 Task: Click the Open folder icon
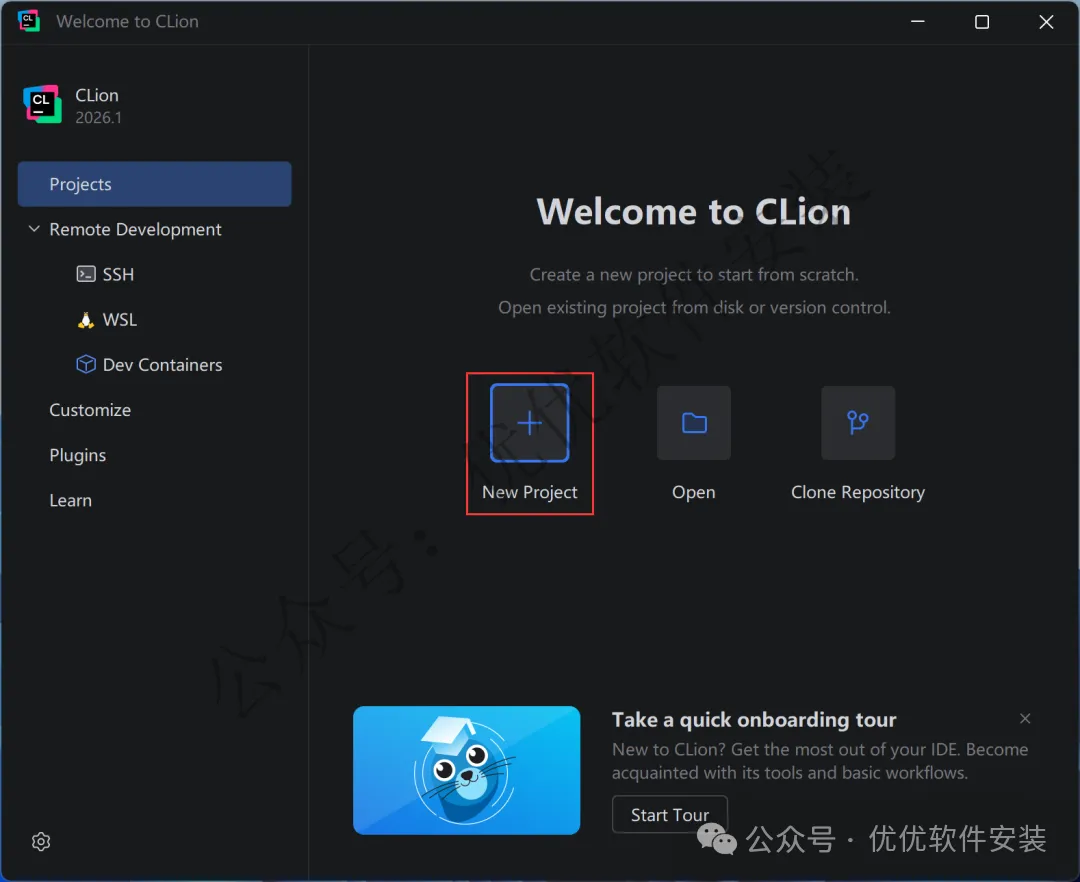coord(694,423)
